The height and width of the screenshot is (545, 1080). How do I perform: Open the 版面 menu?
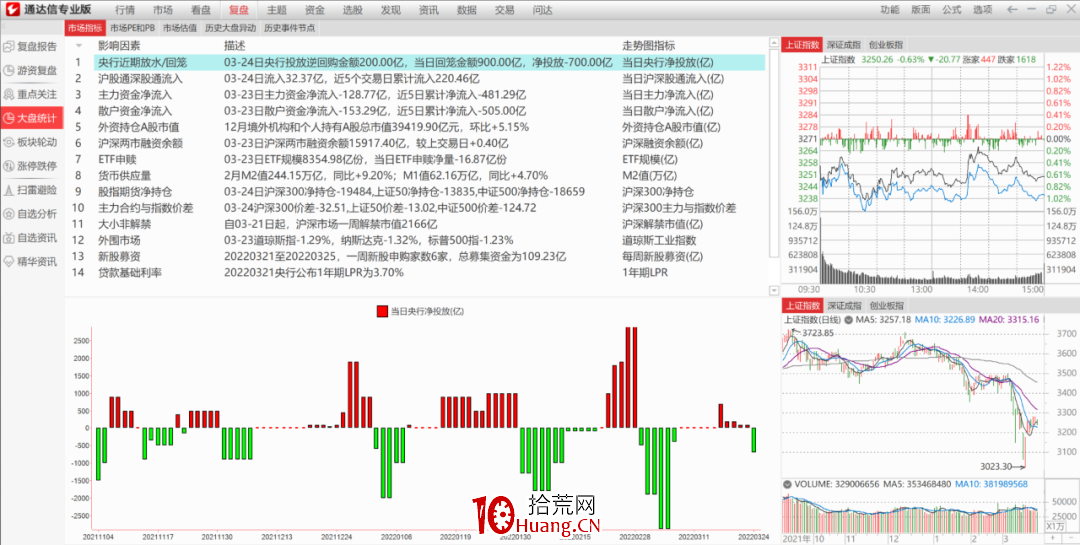[920, 10]
